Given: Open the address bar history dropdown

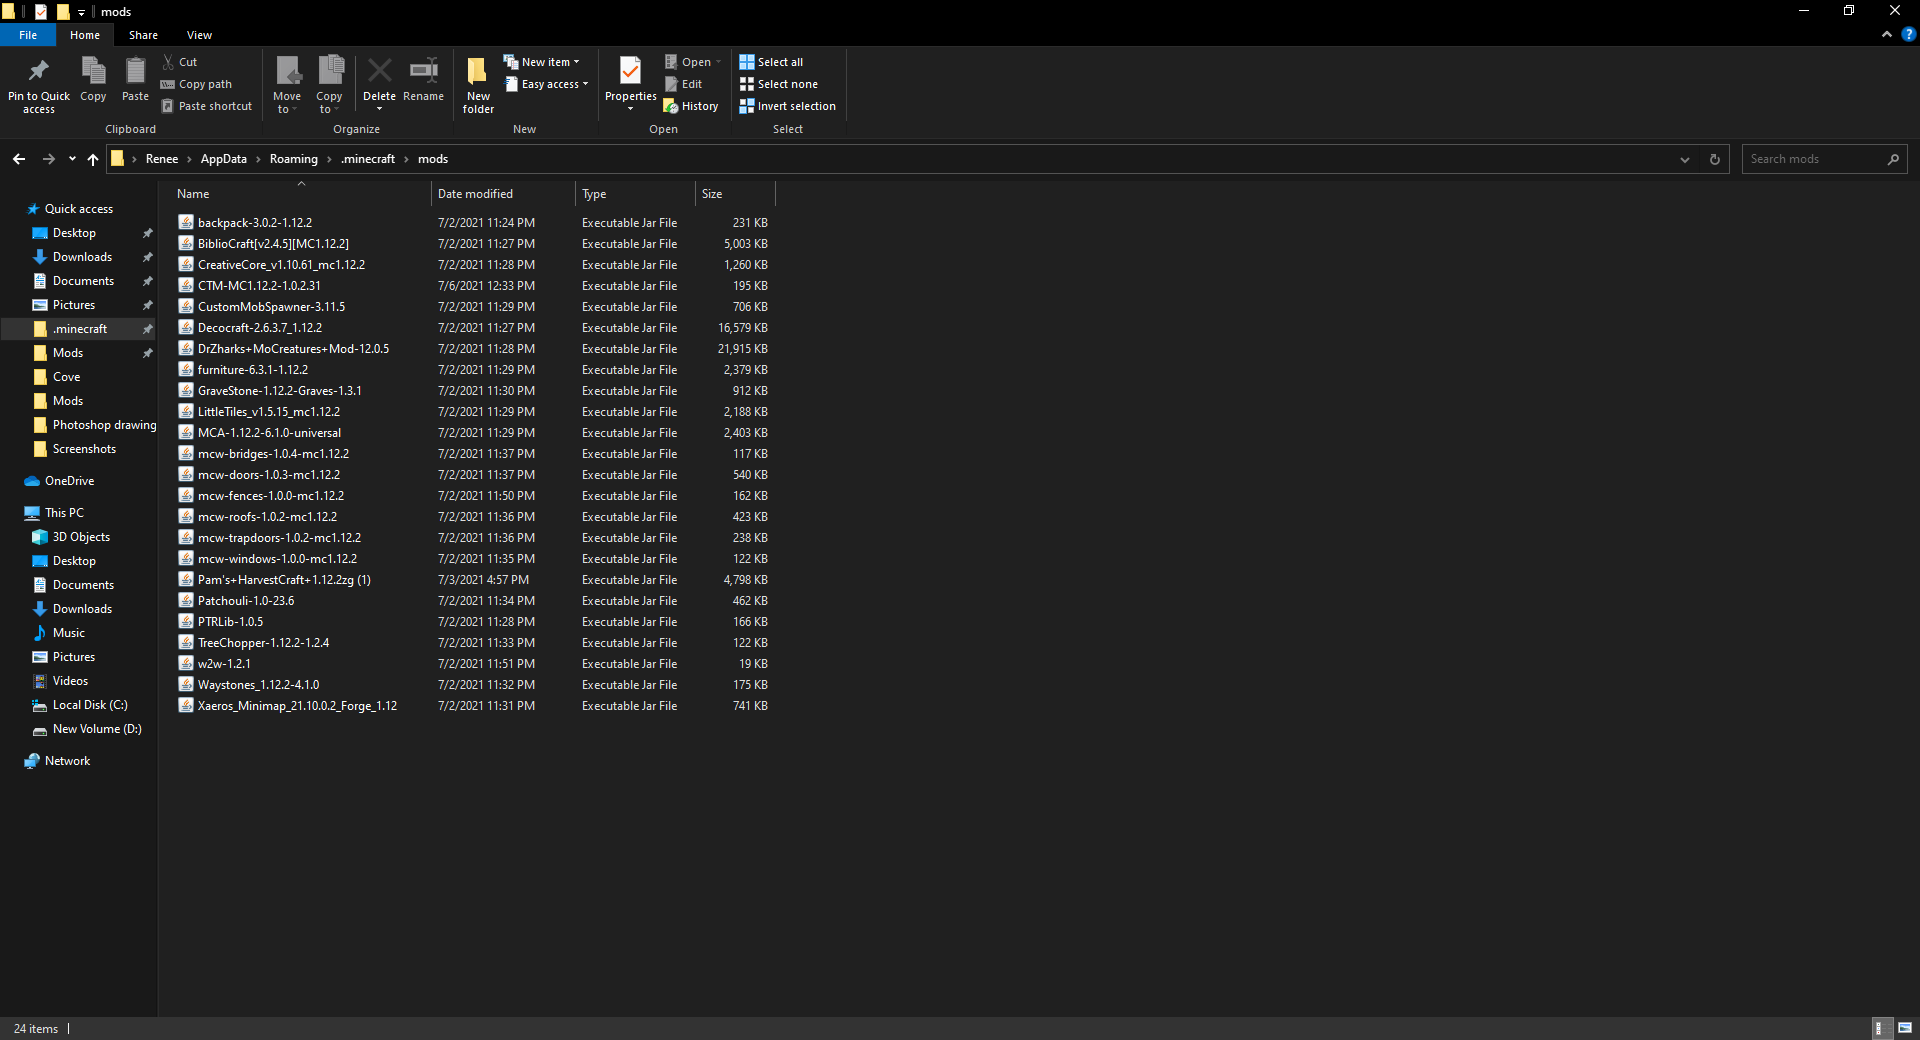Looking at the screenshot, I should pos(1685,159).
